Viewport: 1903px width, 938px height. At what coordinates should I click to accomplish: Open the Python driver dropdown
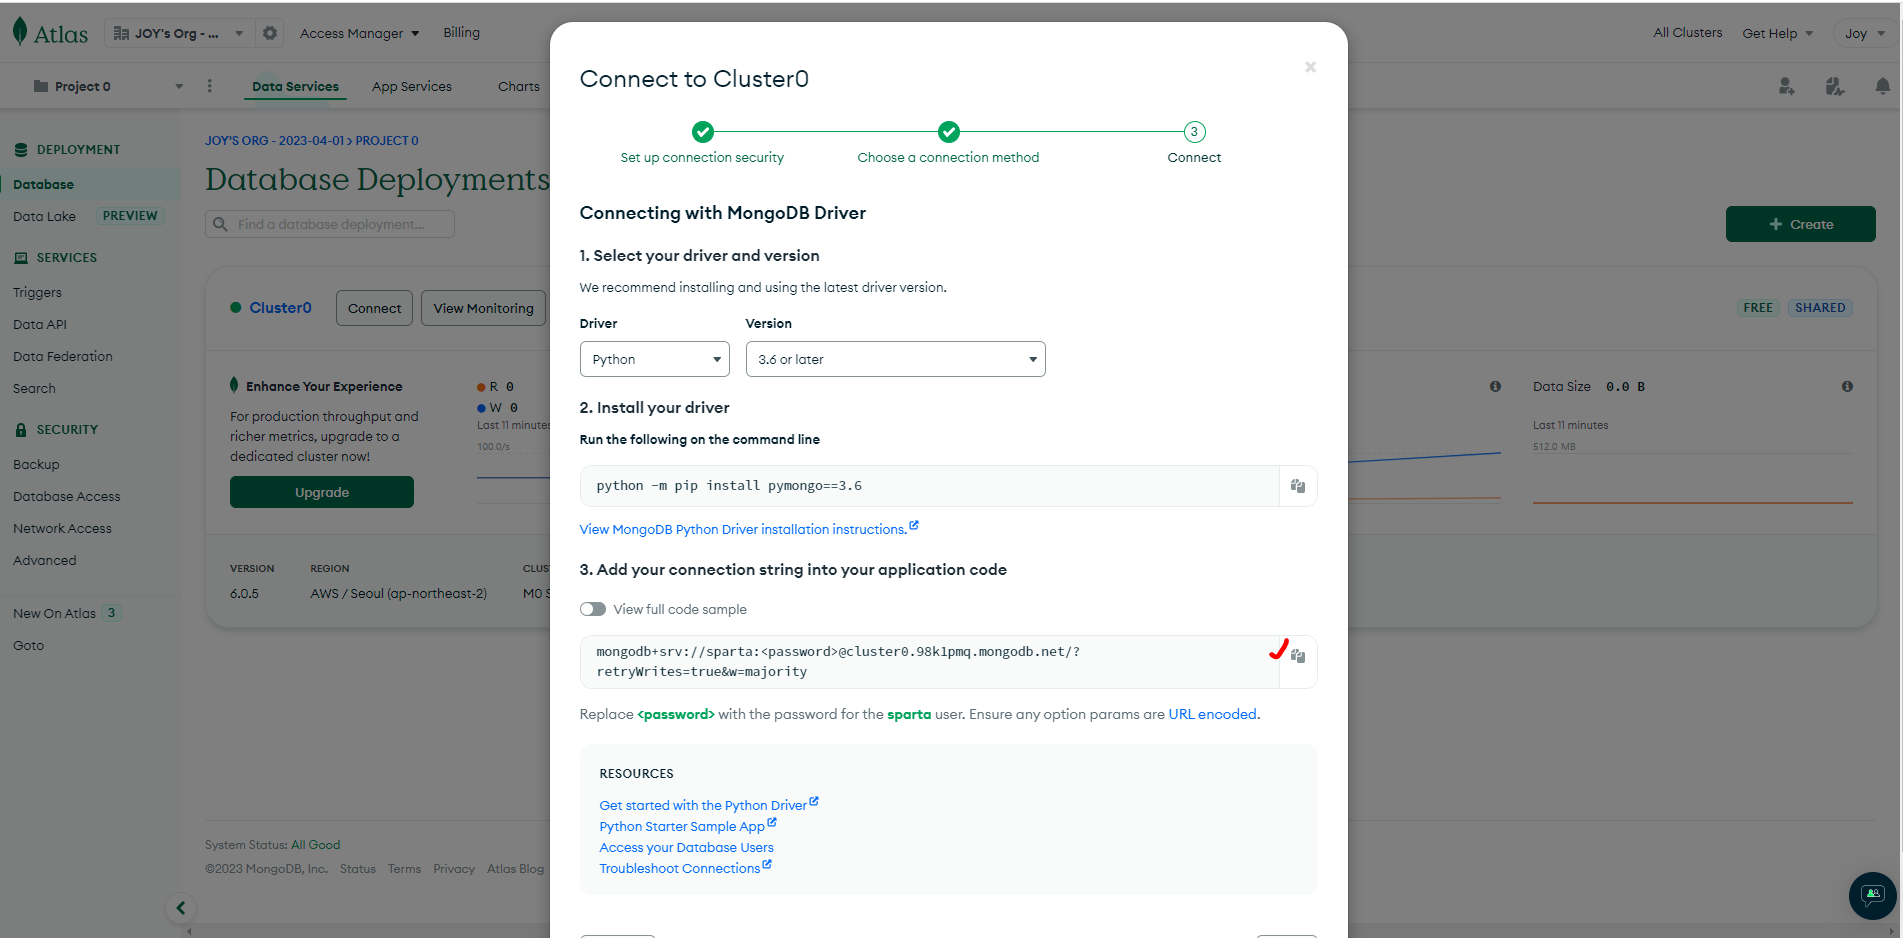tap(655, 359)
